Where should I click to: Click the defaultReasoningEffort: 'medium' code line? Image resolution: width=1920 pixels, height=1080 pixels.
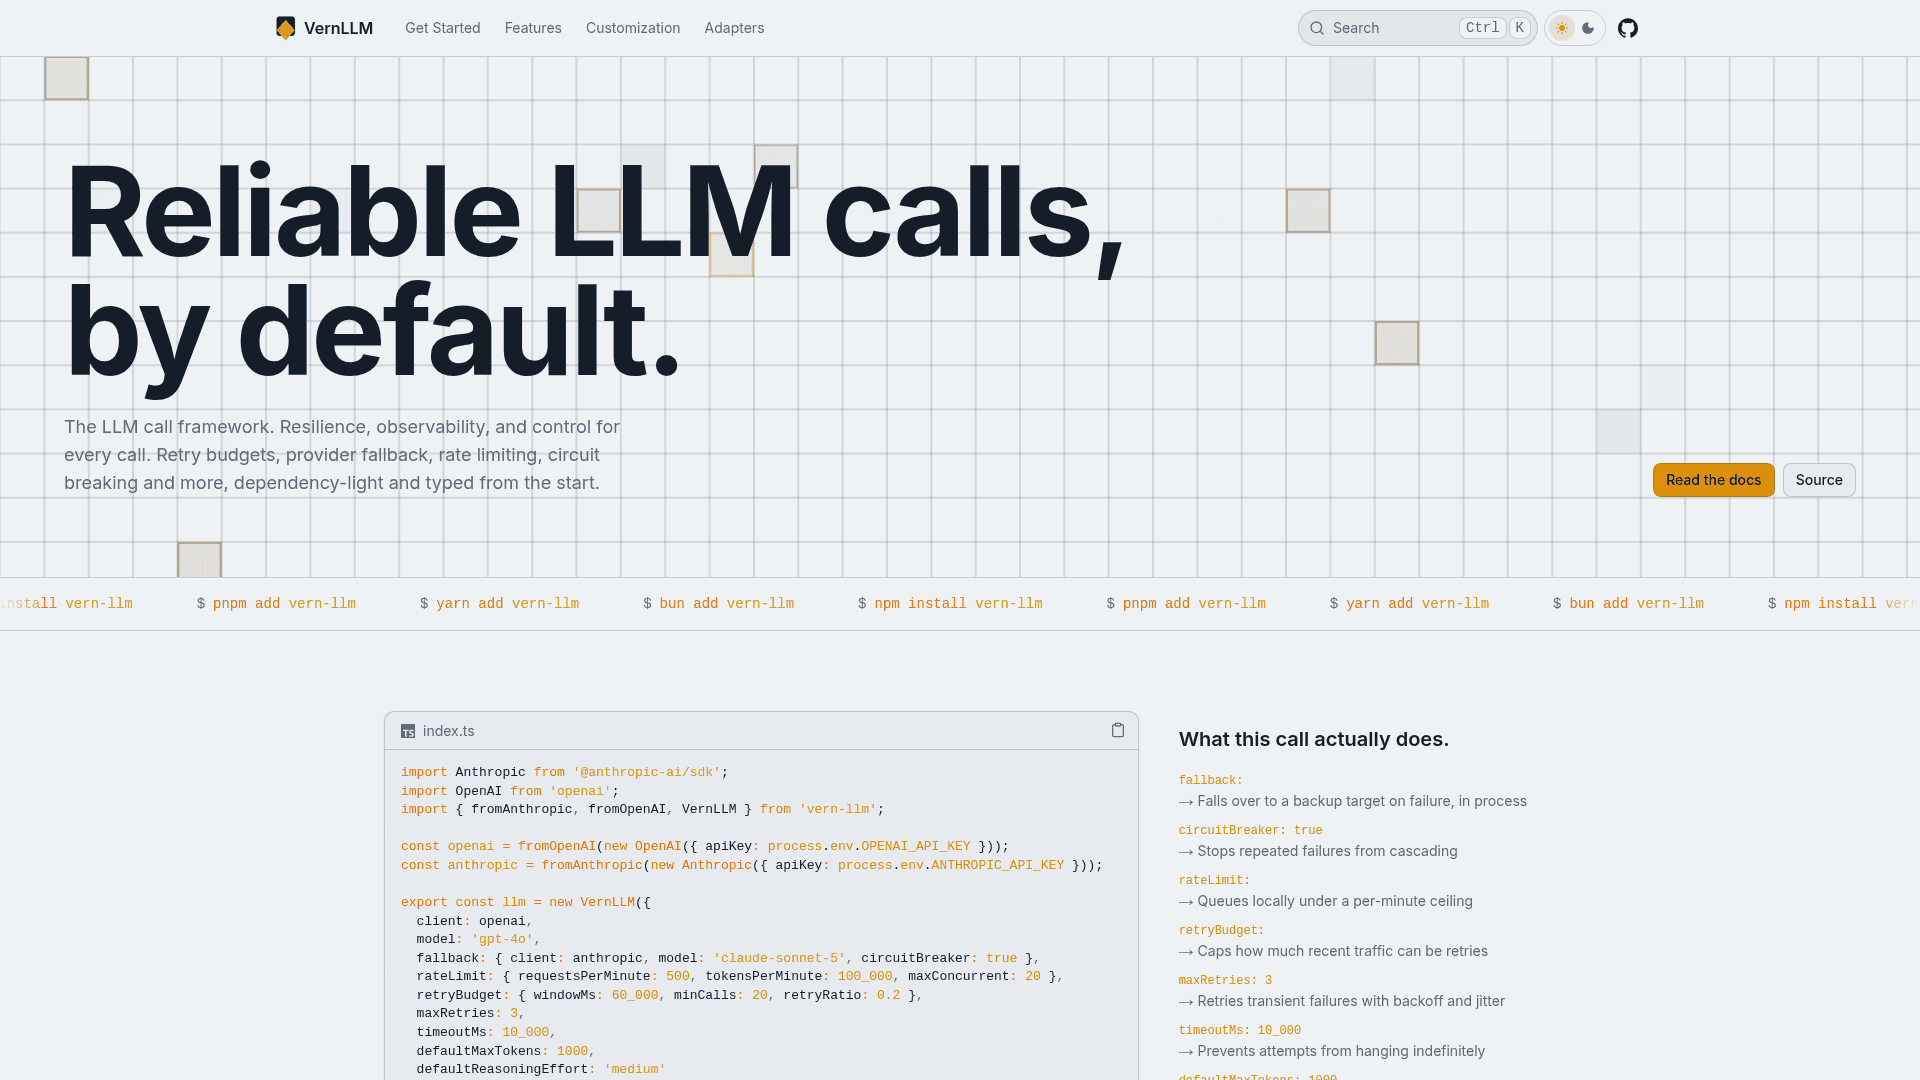541,1069
